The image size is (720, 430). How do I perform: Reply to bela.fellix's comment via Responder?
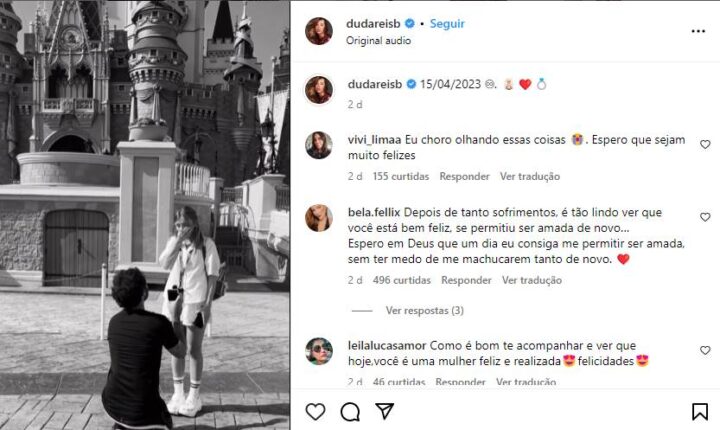[x=466, y=280]
